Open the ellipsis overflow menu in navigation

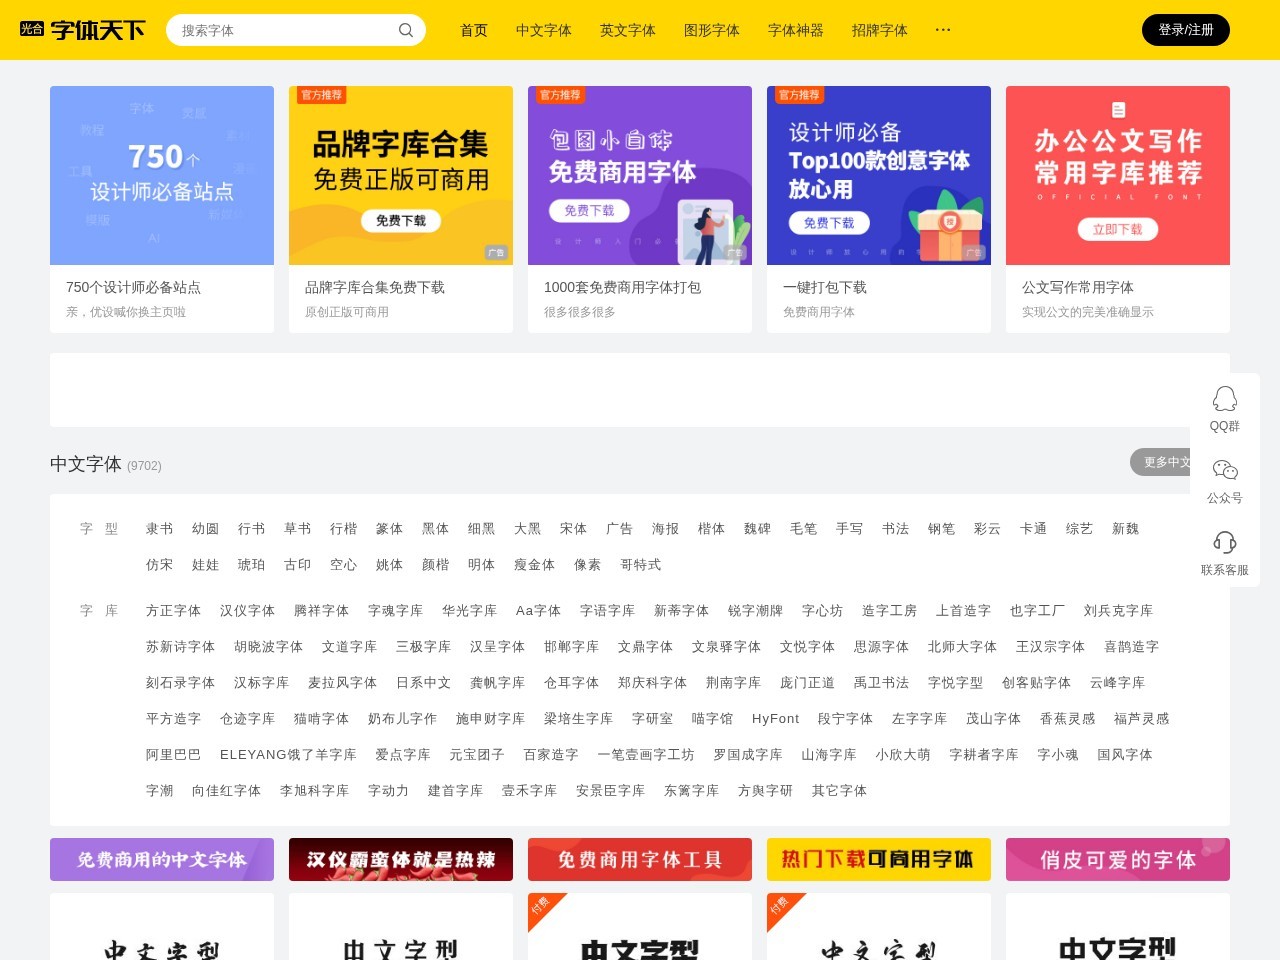click(x=942, y=30)
